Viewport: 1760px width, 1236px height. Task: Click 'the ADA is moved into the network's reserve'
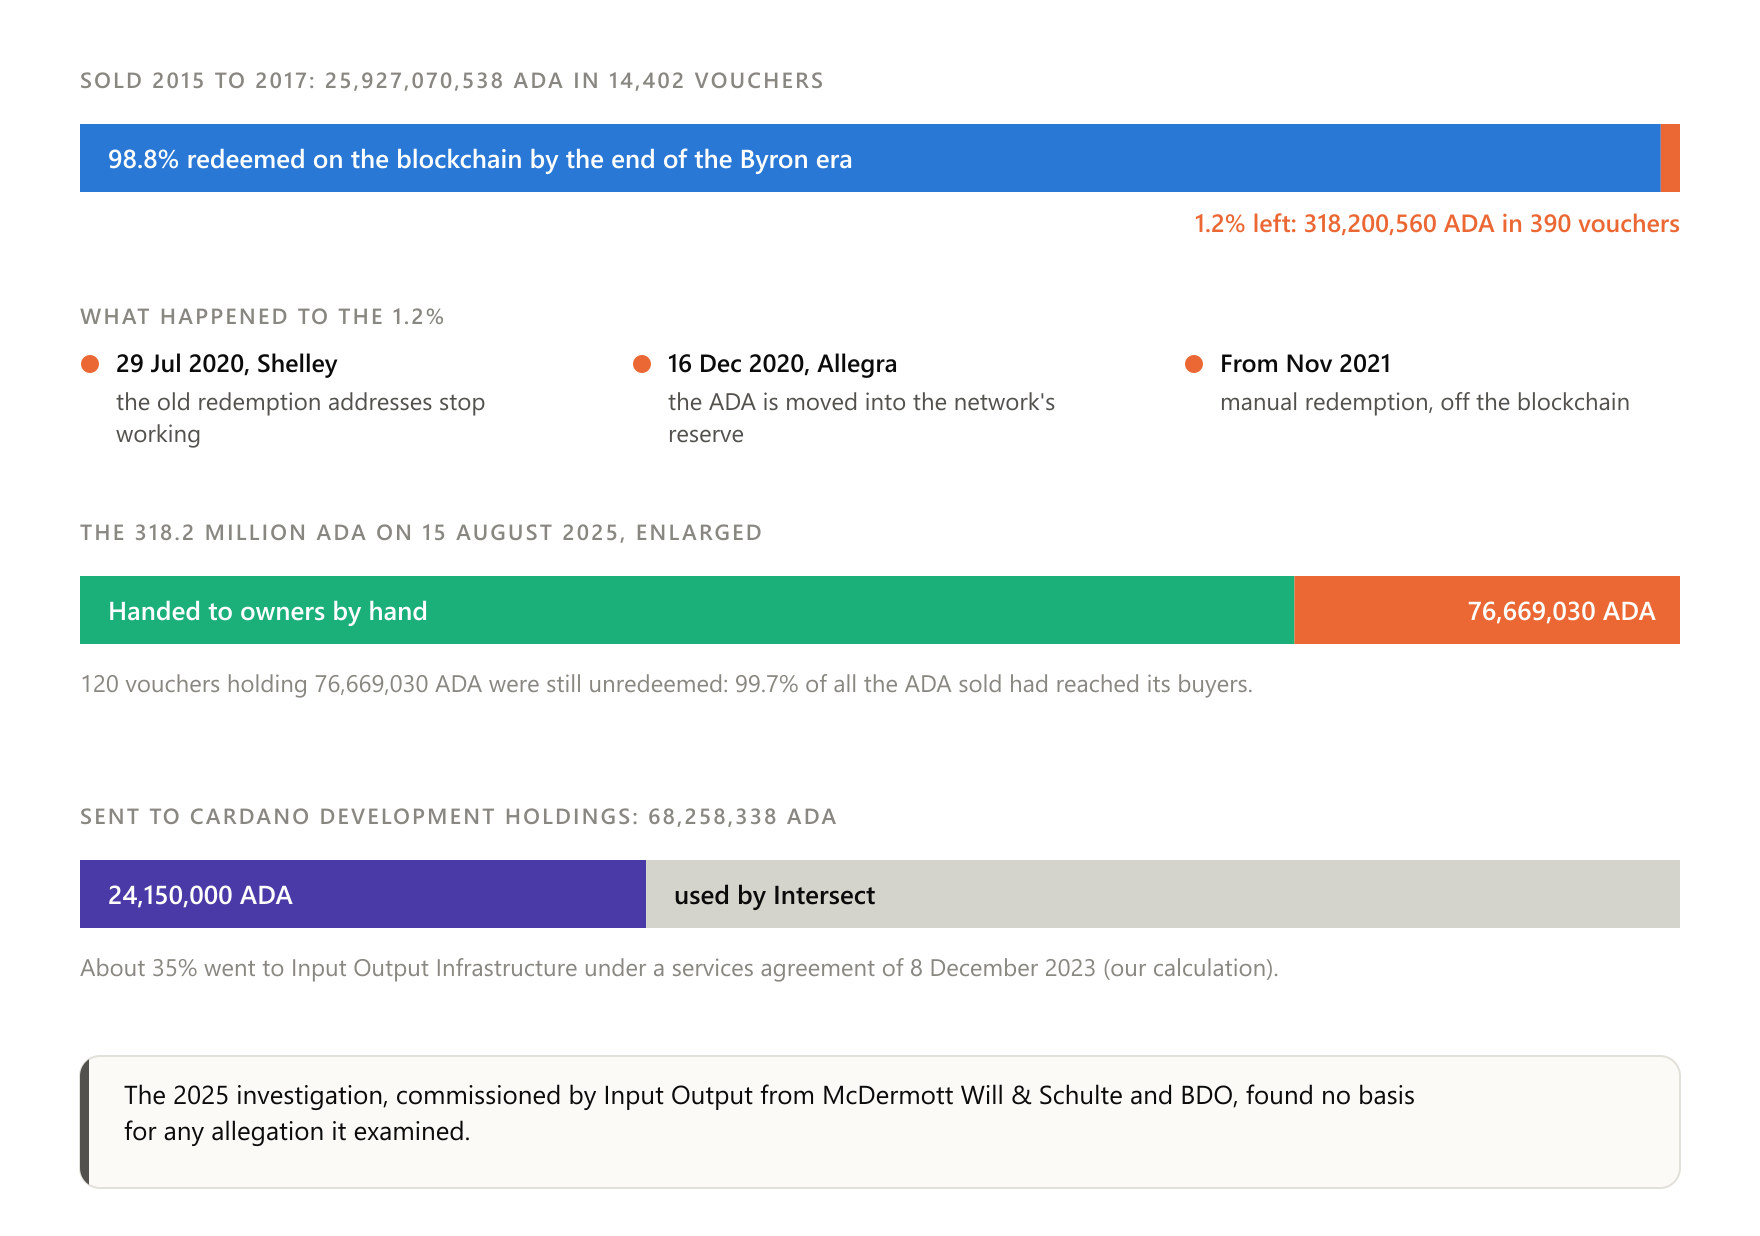861,418
